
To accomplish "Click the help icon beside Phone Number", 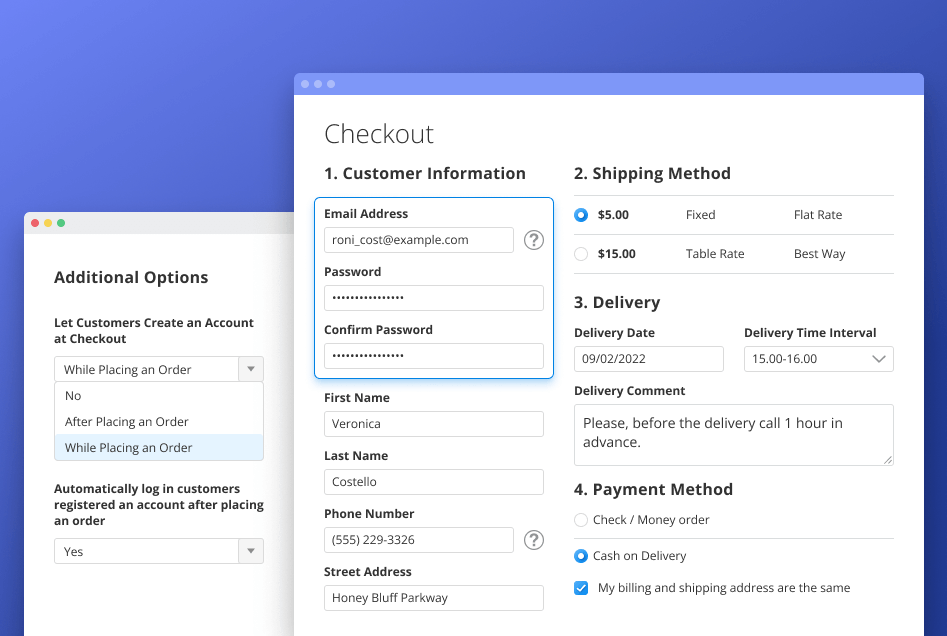I will coord(534,540).
